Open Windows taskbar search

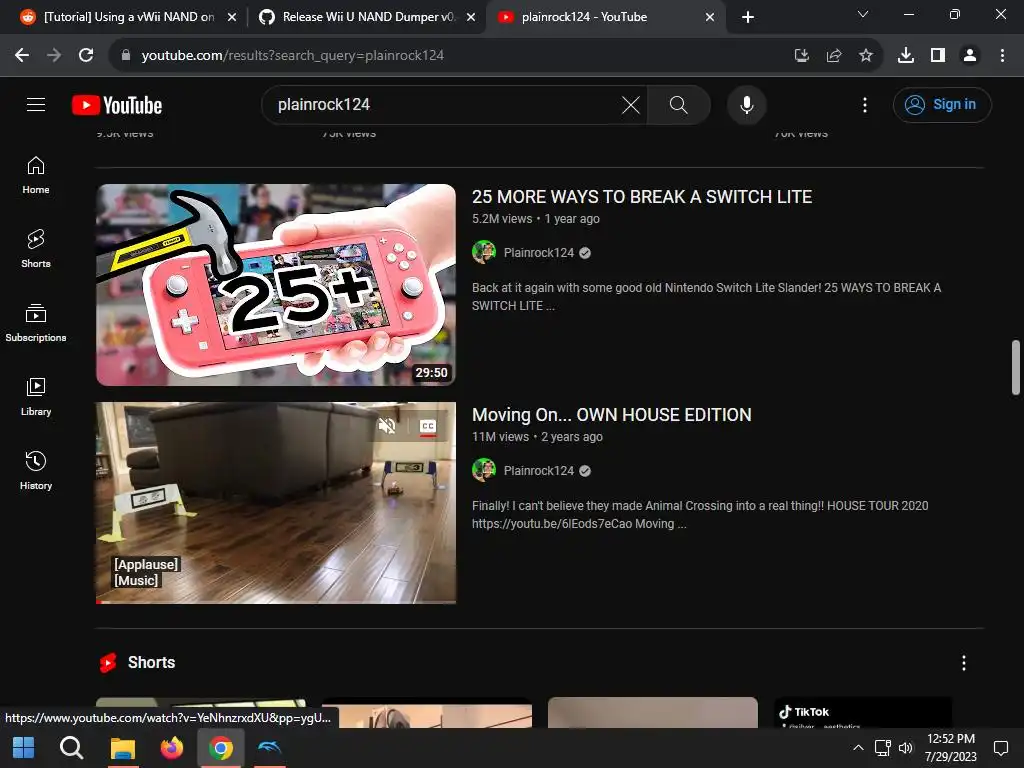coord(71,748)
